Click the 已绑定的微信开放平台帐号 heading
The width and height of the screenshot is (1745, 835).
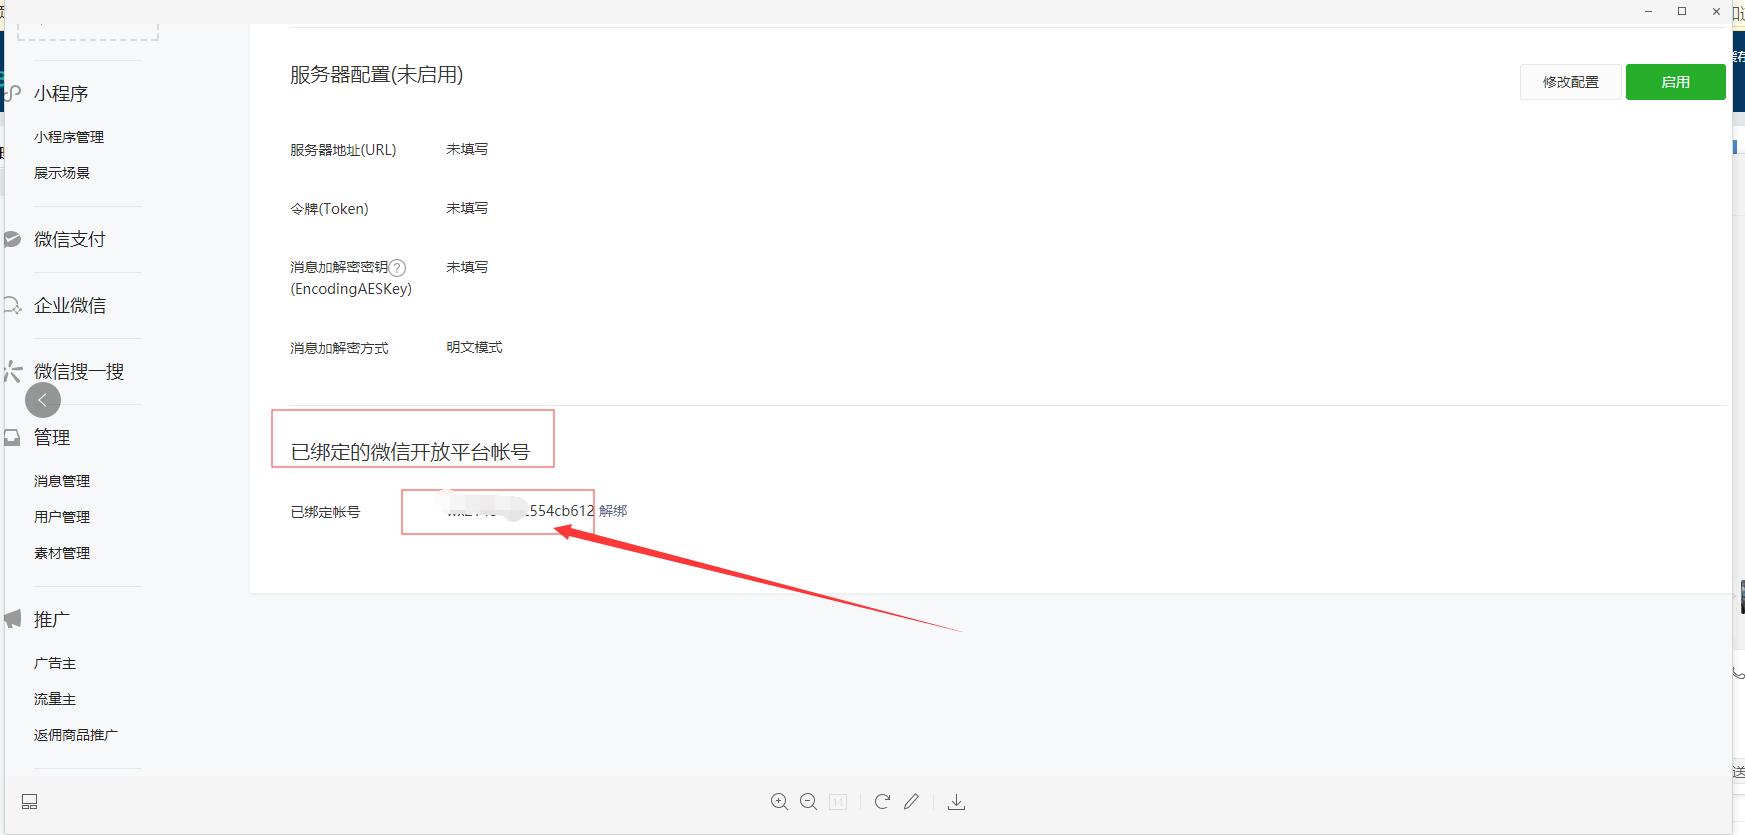[x=410, y=452]
